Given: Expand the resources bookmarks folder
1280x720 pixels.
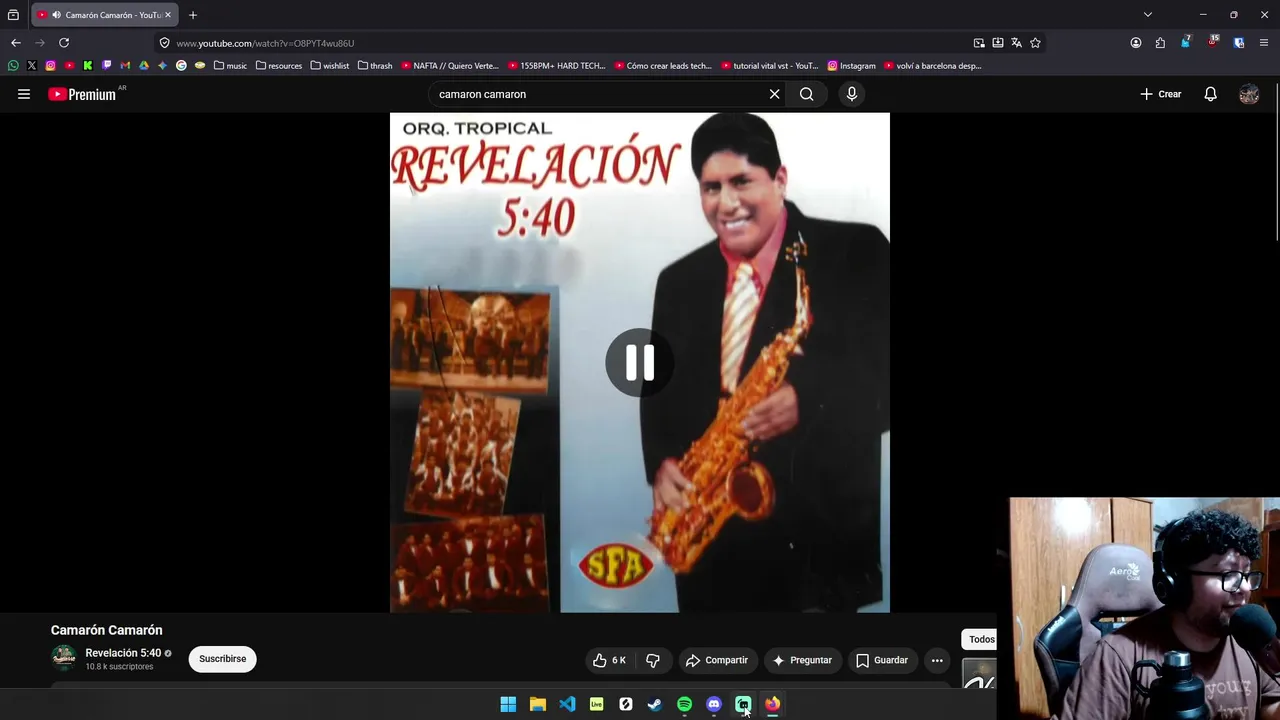Looking at the screenshot, I should click(279, 66).
